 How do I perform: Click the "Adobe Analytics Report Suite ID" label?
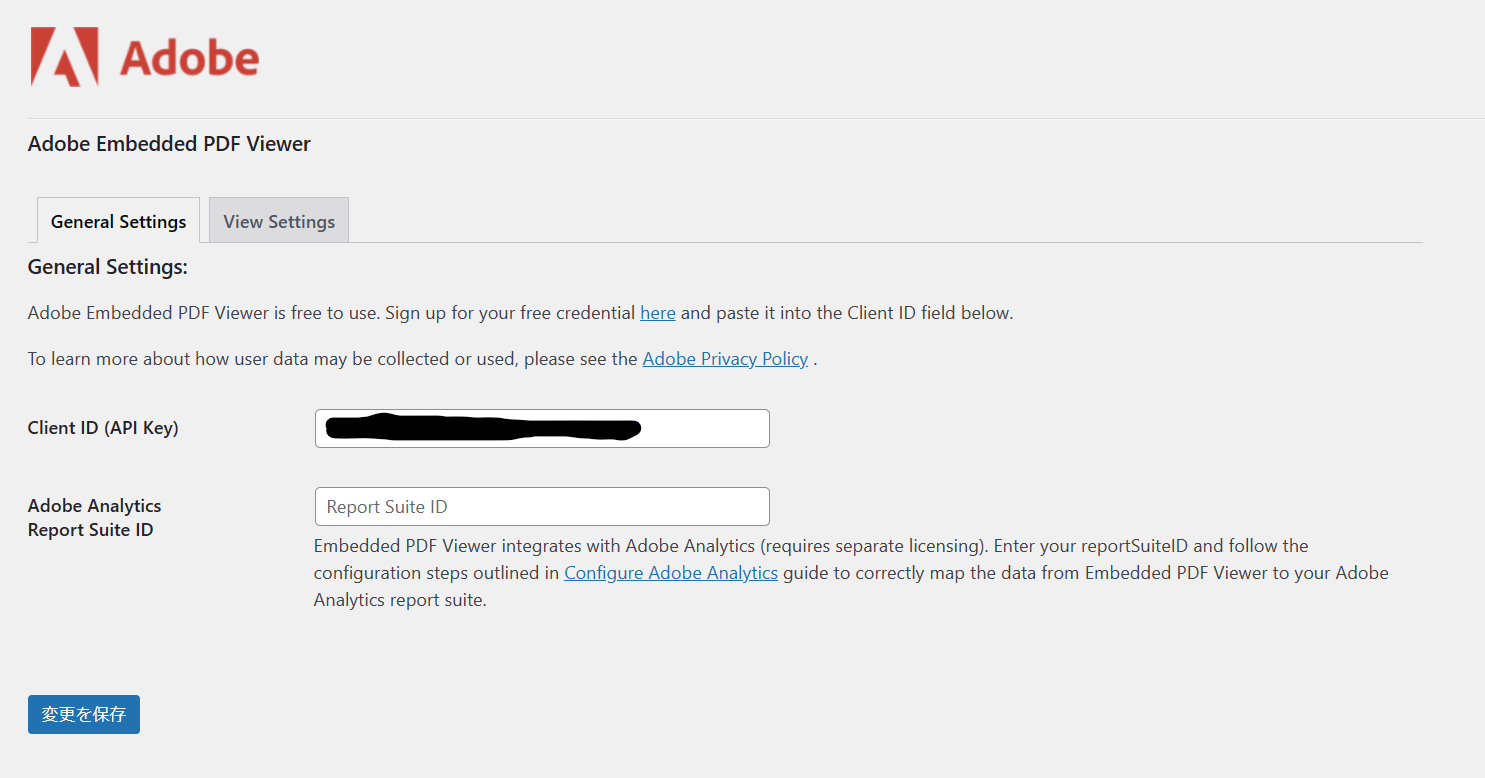pos(94,518)
